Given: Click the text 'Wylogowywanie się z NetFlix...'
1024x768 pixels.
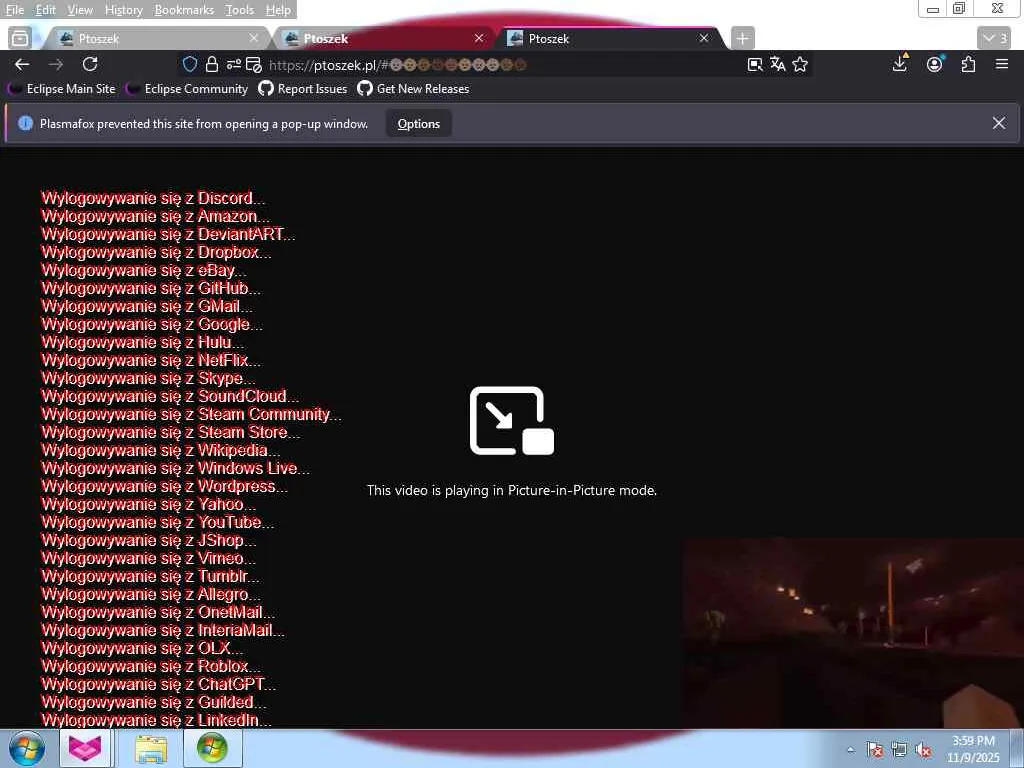Looking at the screenshot, I should pos(151,360).
